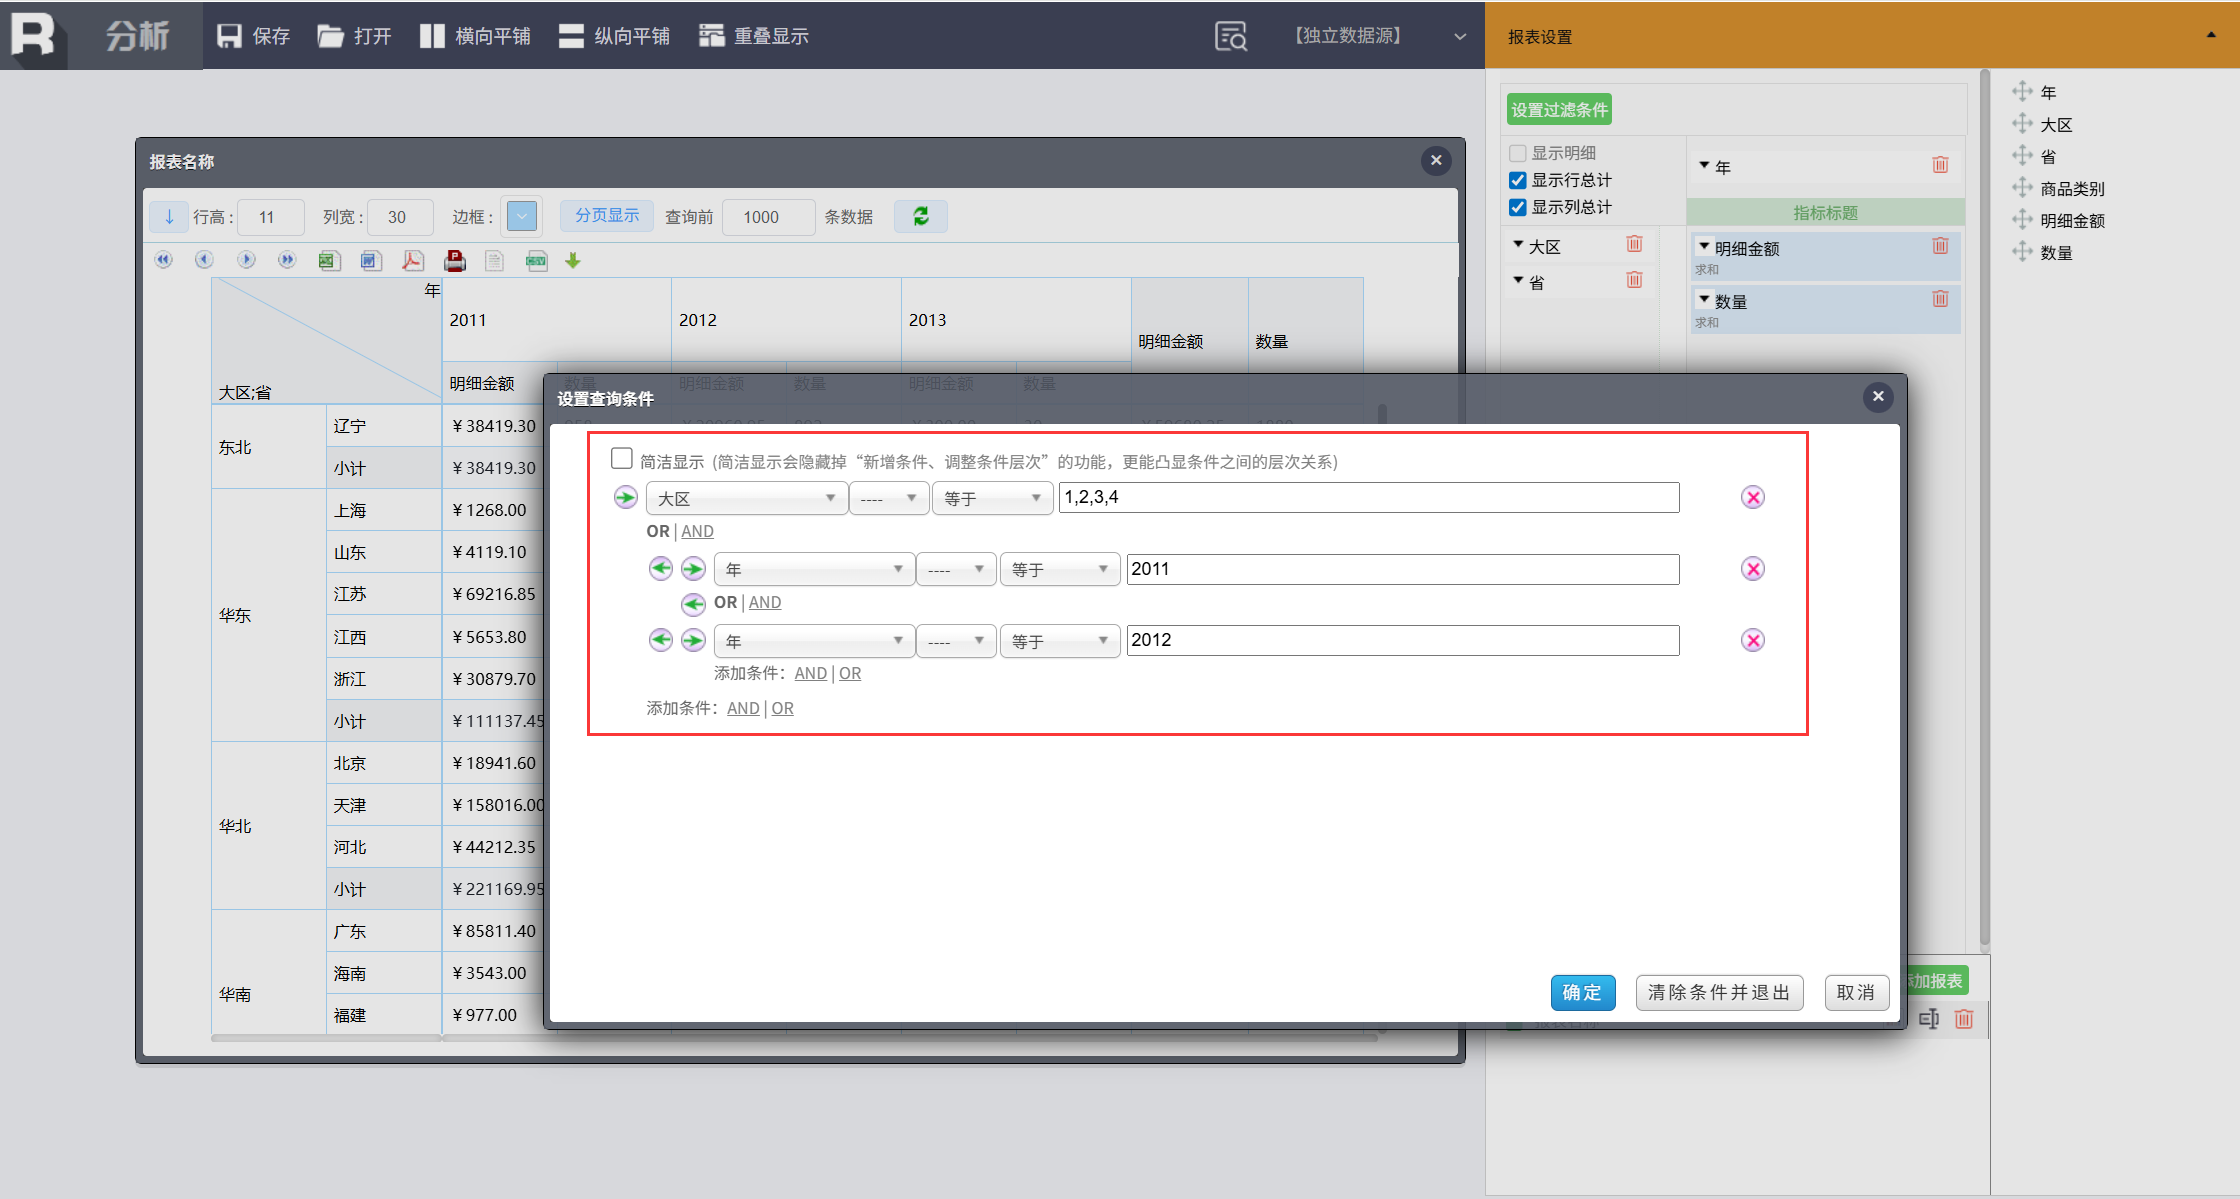Click 重叠显示 in the top menu

pyautogui.click(x=754, y=36)
